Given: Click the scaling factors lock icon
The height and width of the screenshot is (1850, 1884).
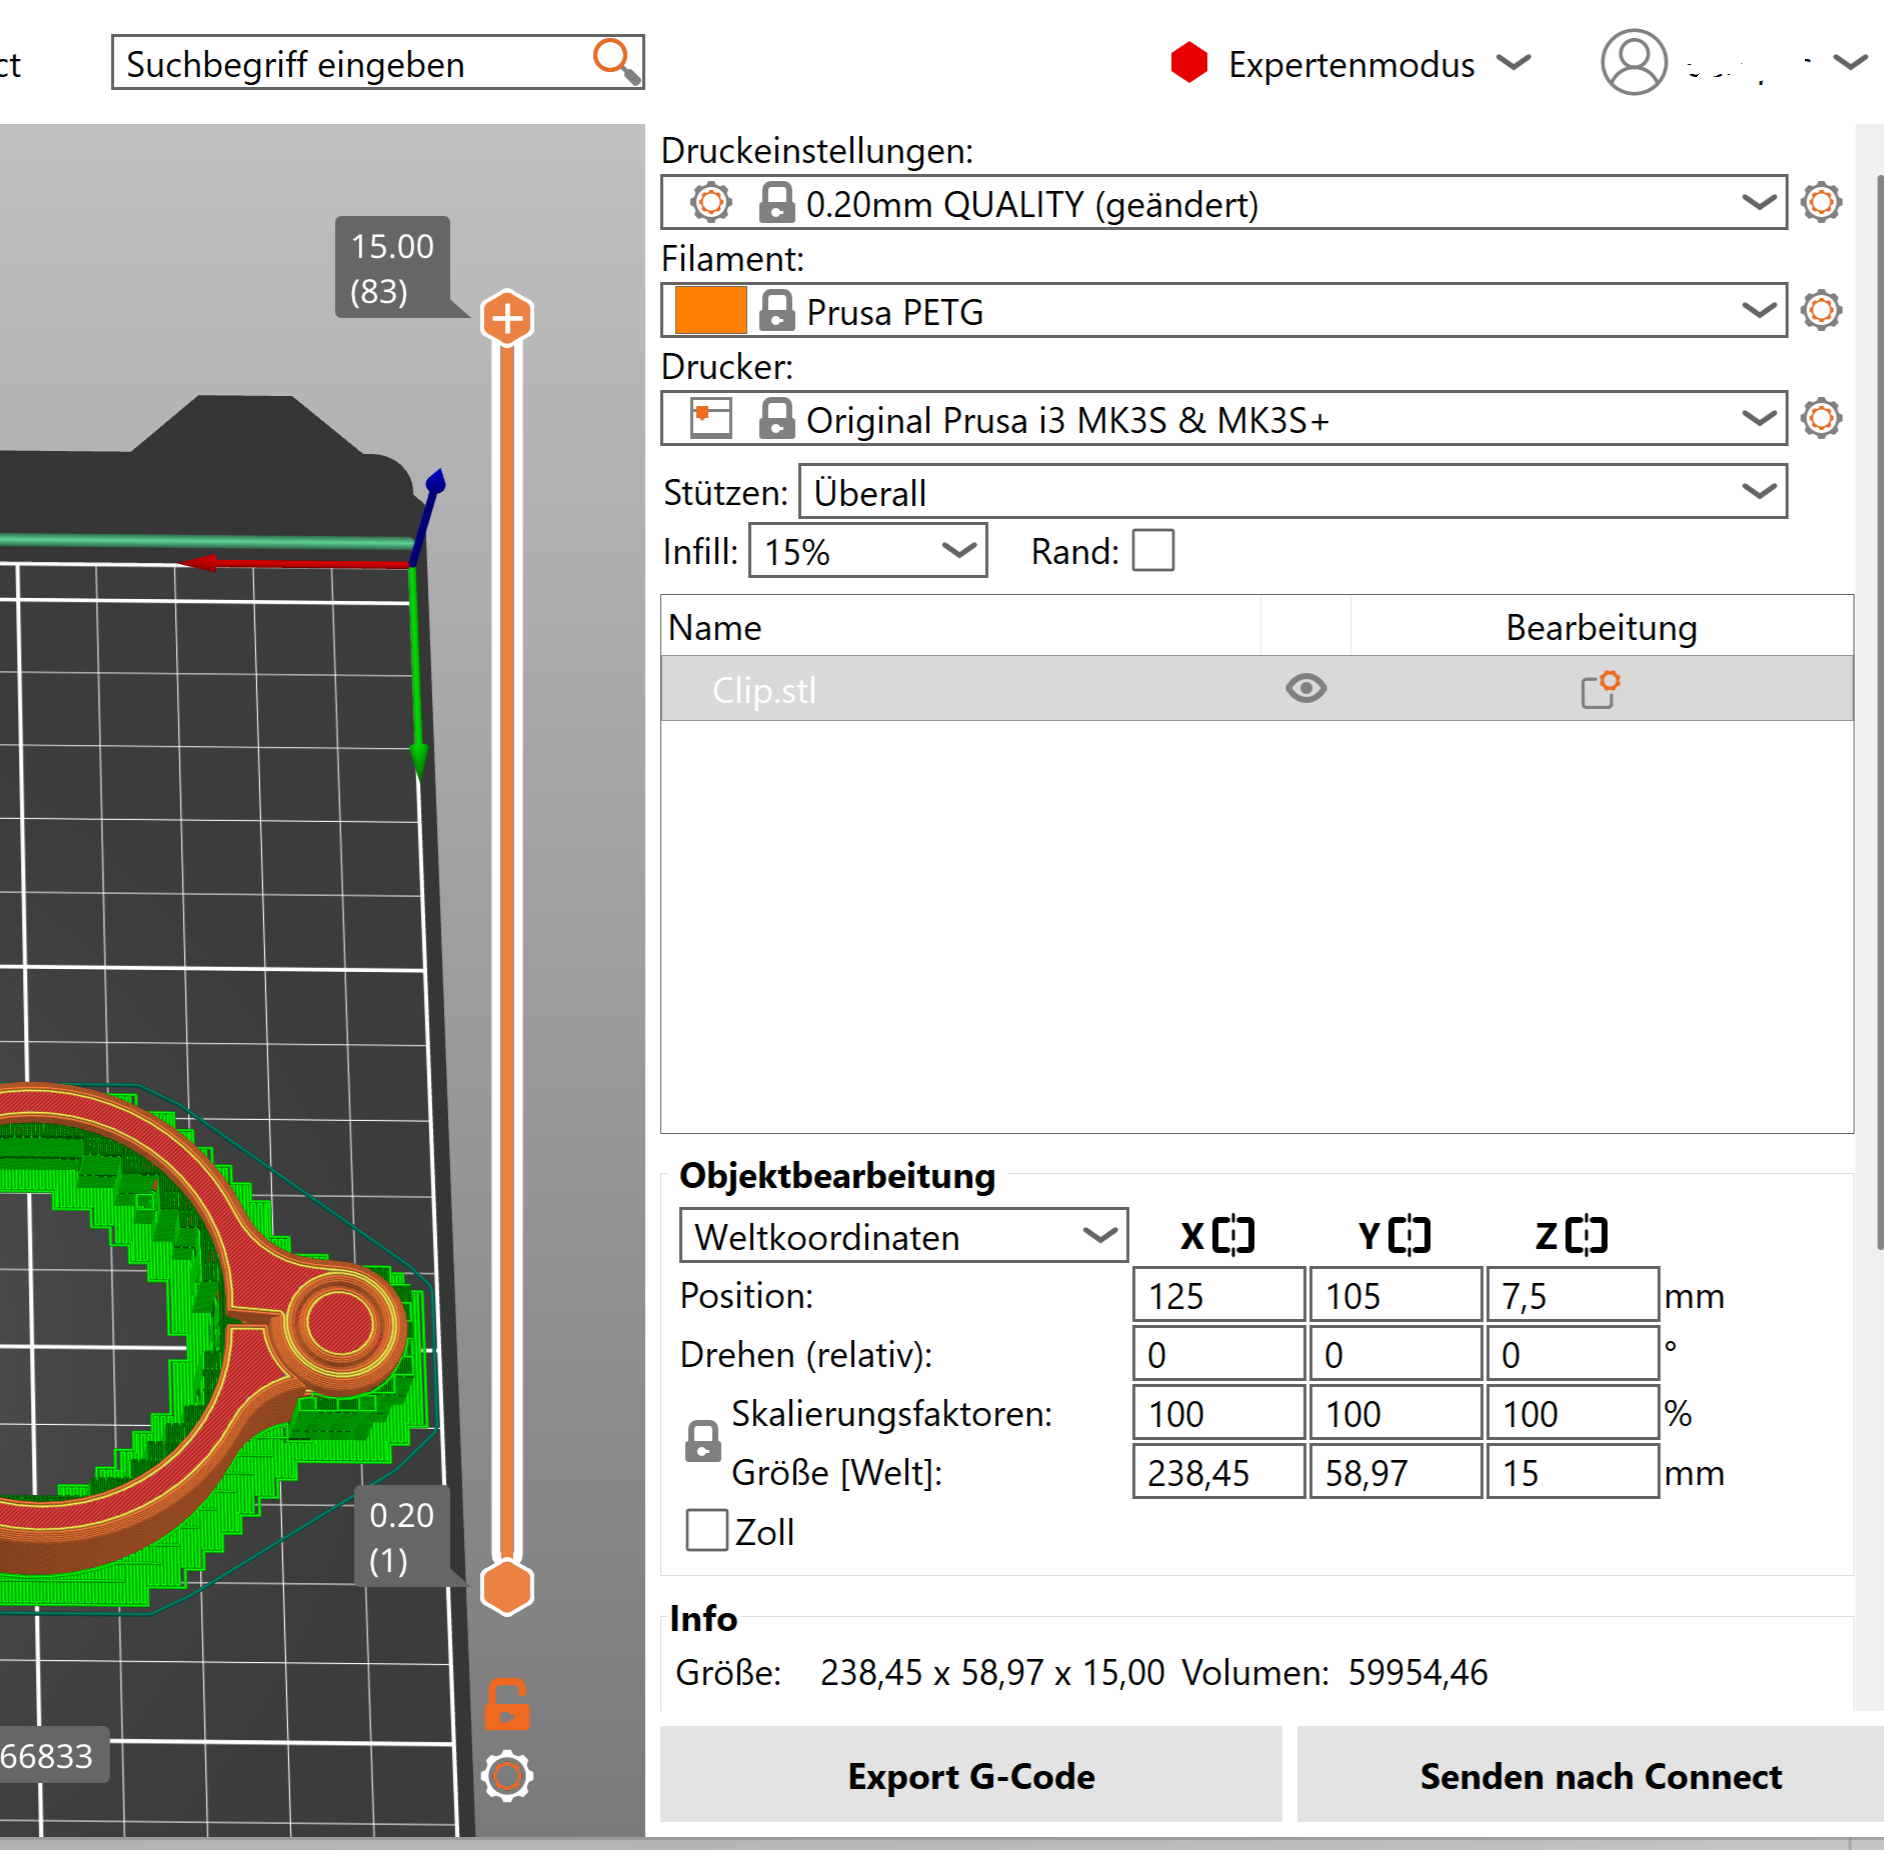Looking at the screenshot, I should pyautogui.click(x=703, y=1441).
